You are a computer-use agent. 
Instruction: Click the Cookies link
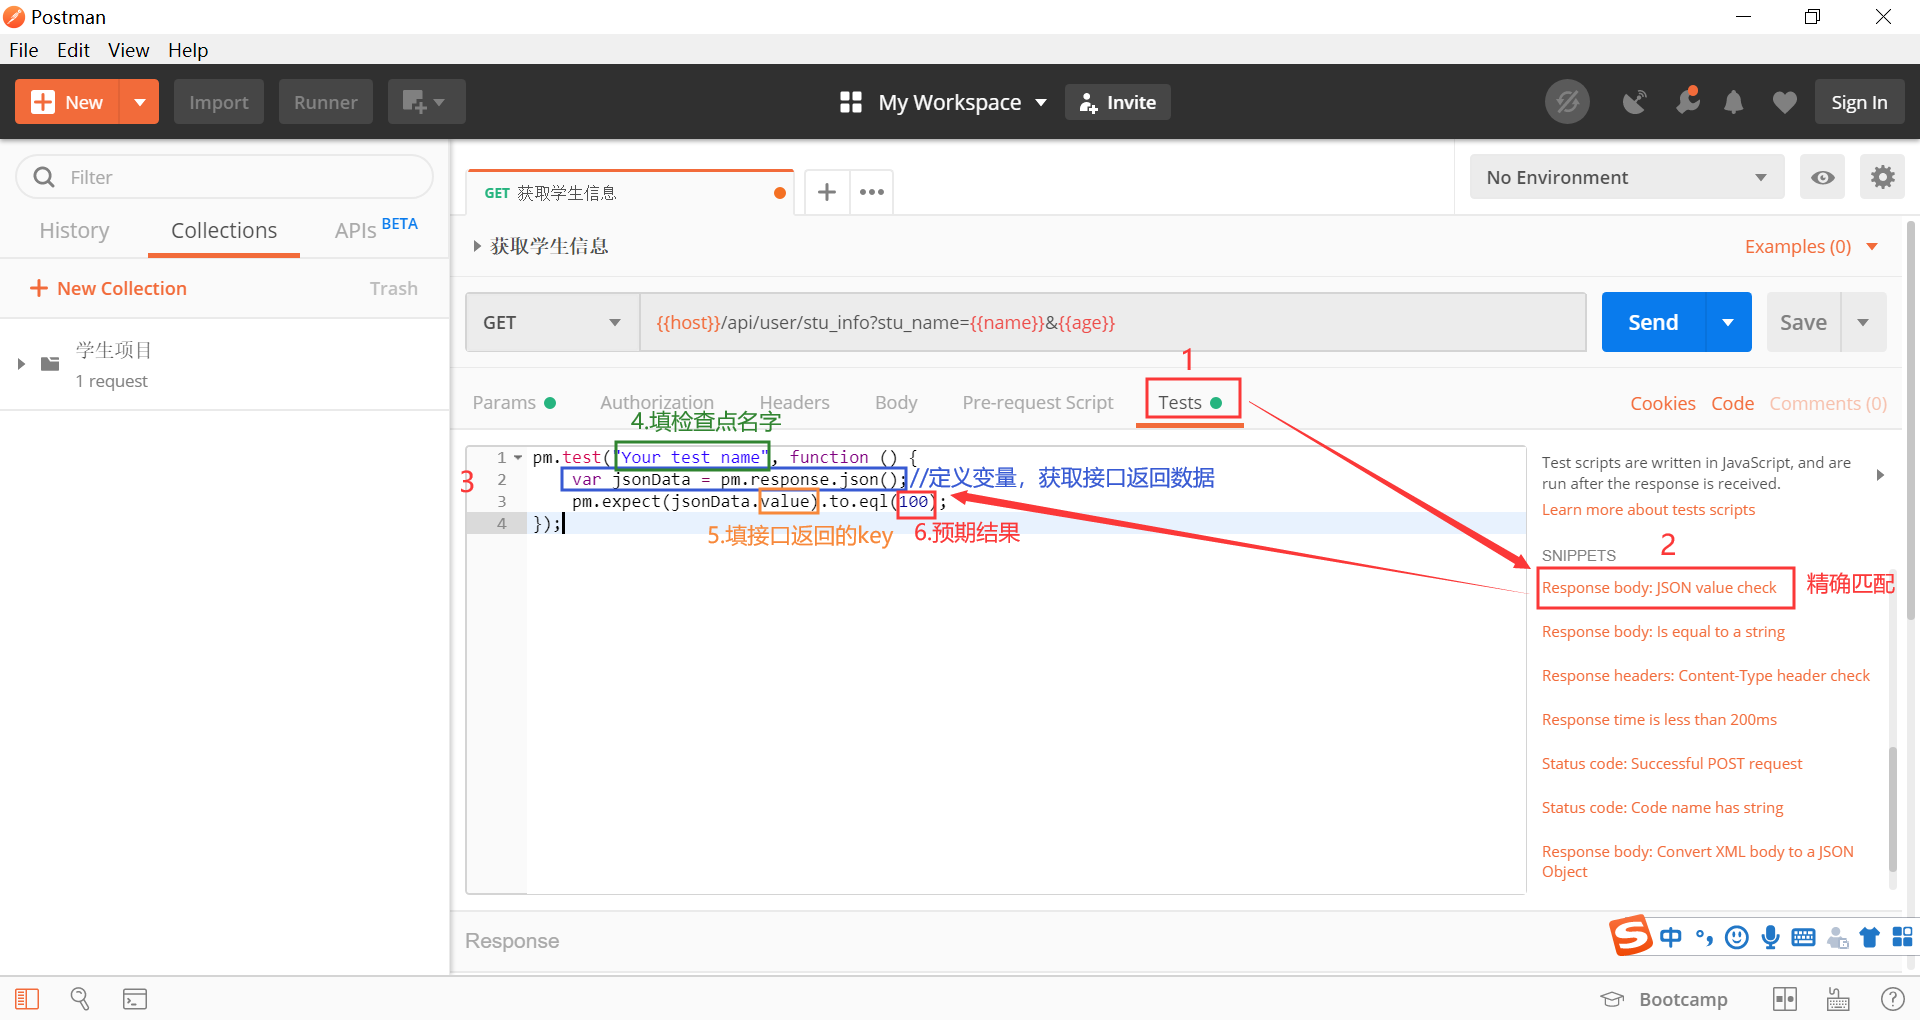point(1663,403)
